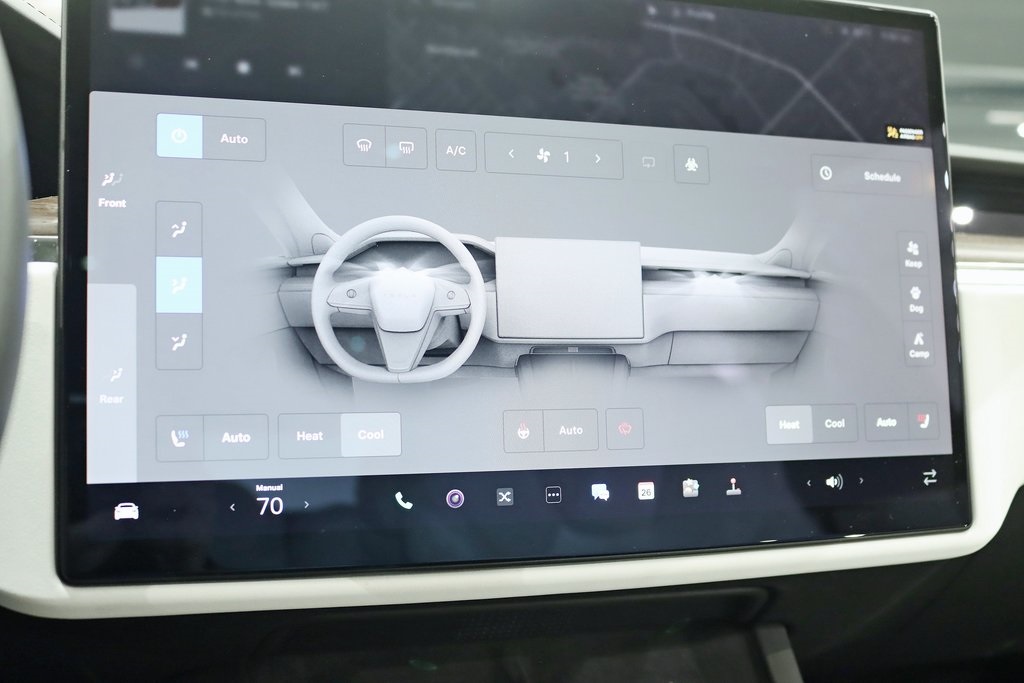
Task: Open the Calendar app icon
Action: pyautogui.click(x=646, y=491)
